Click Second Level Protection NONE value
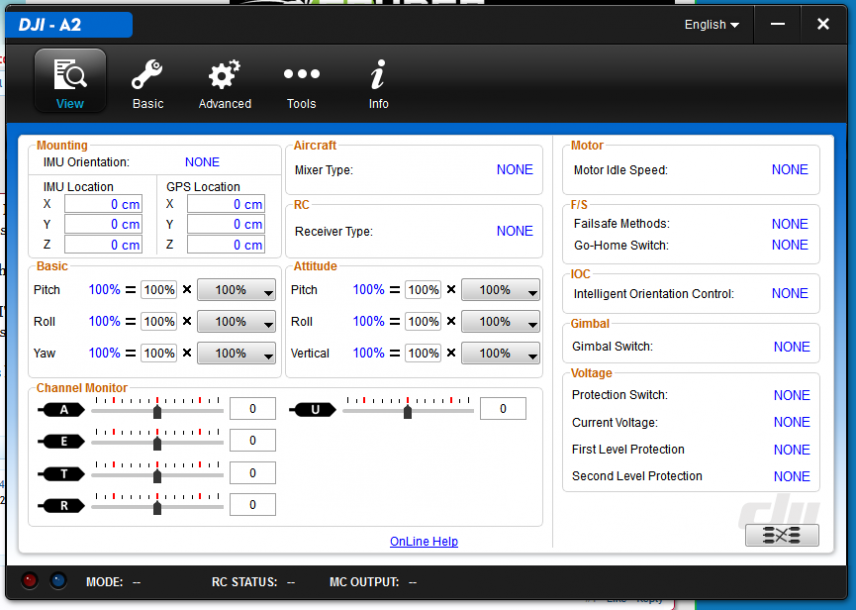Viewport: 856px width, 610px height. pyautogui.click(x=792, y=477)
